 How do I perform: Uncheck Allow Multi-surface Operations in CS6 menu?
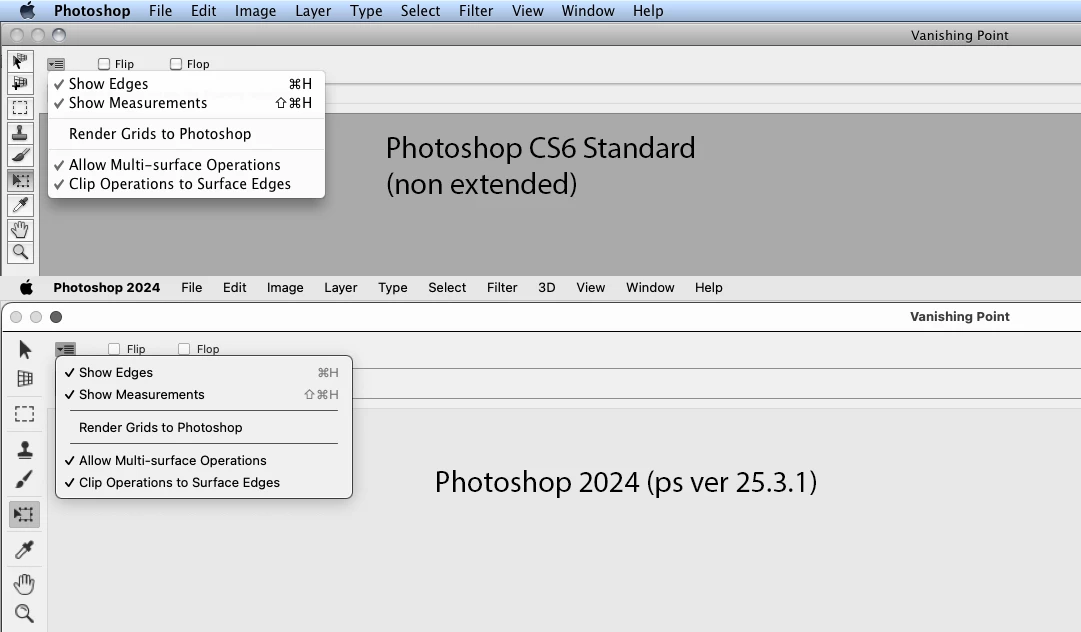point(186,165)
